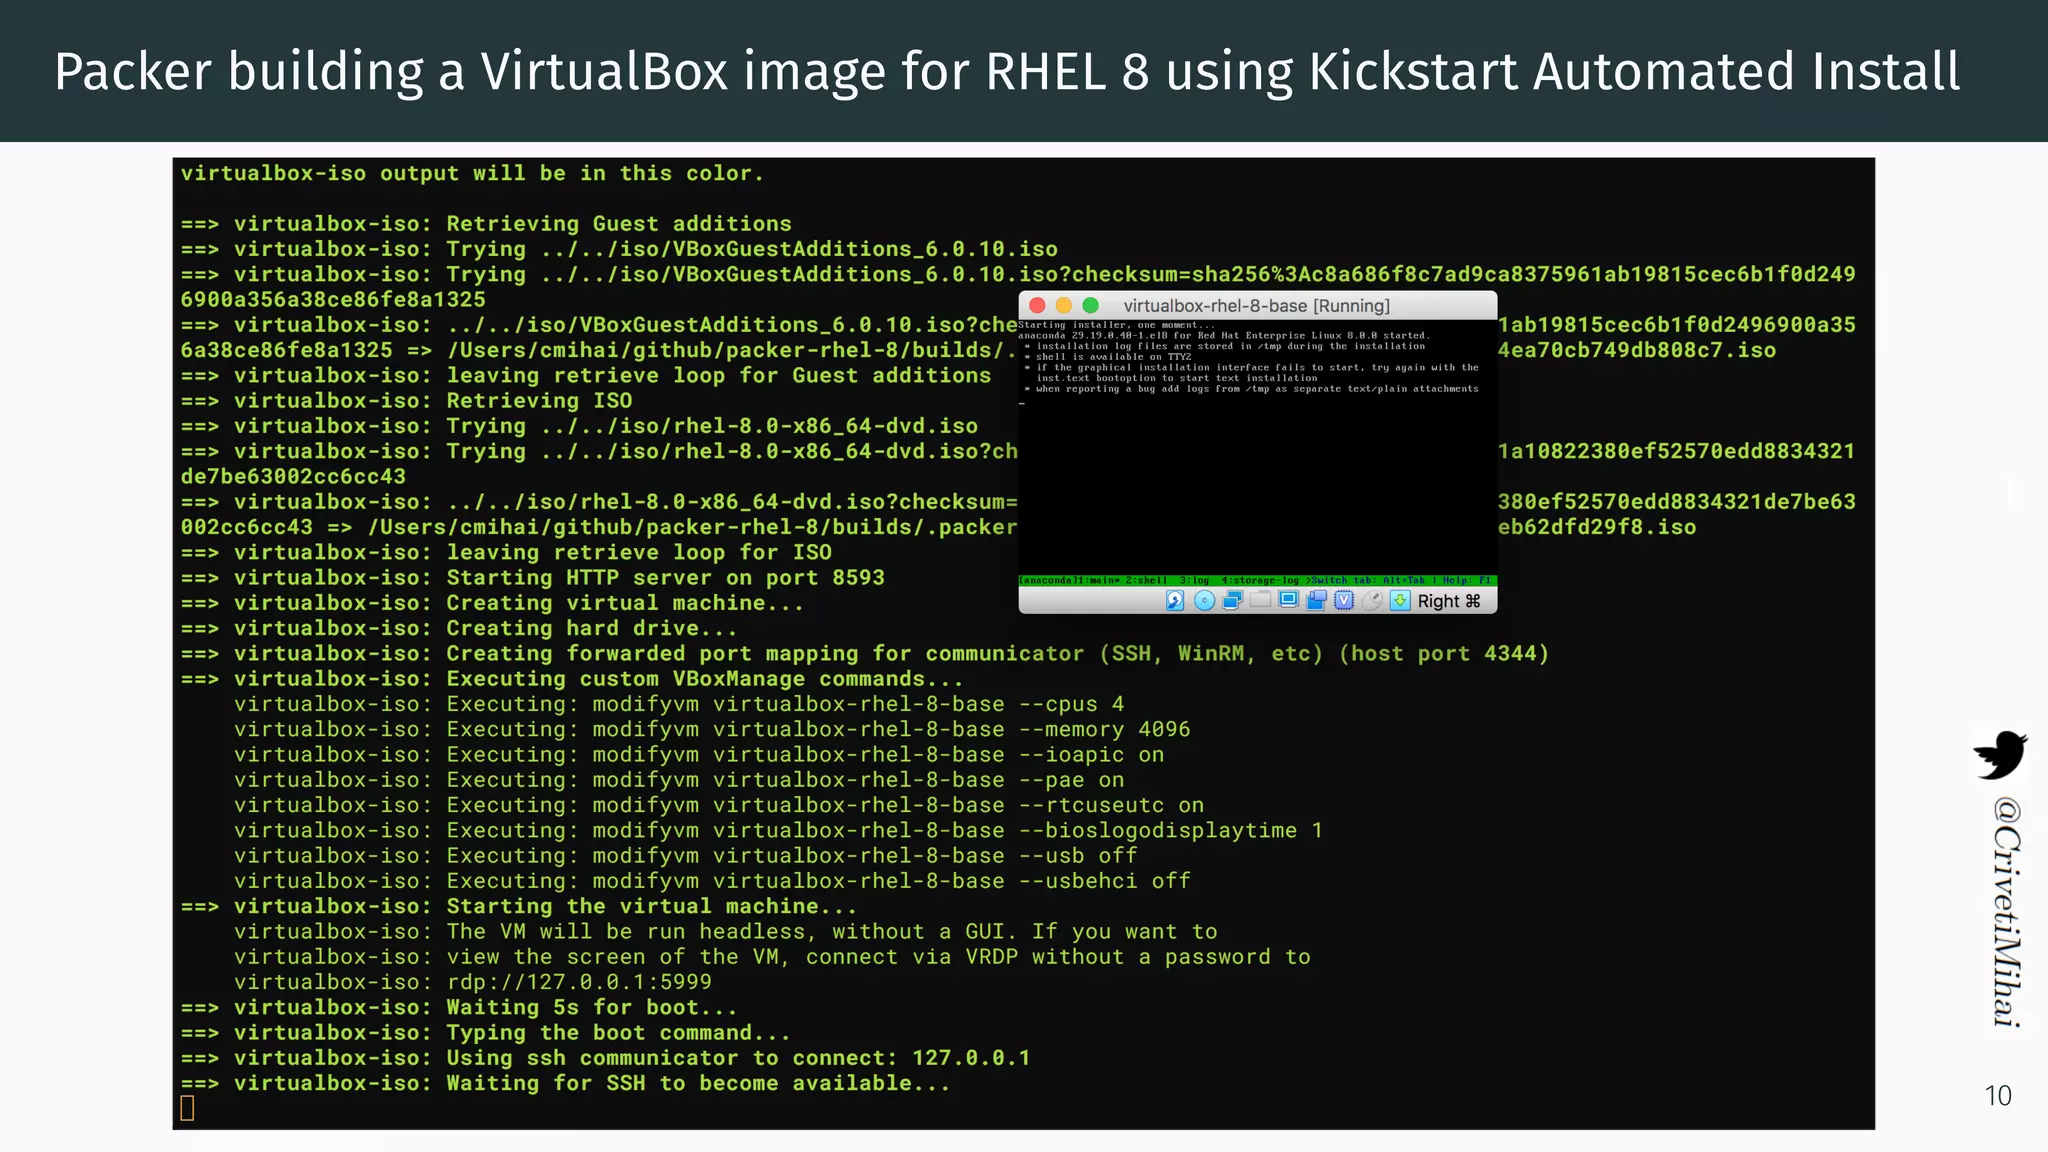Screen dimensions: 2048x1152
Task: Select the 2:shell tmux tab
Action: pos(1146,580)
